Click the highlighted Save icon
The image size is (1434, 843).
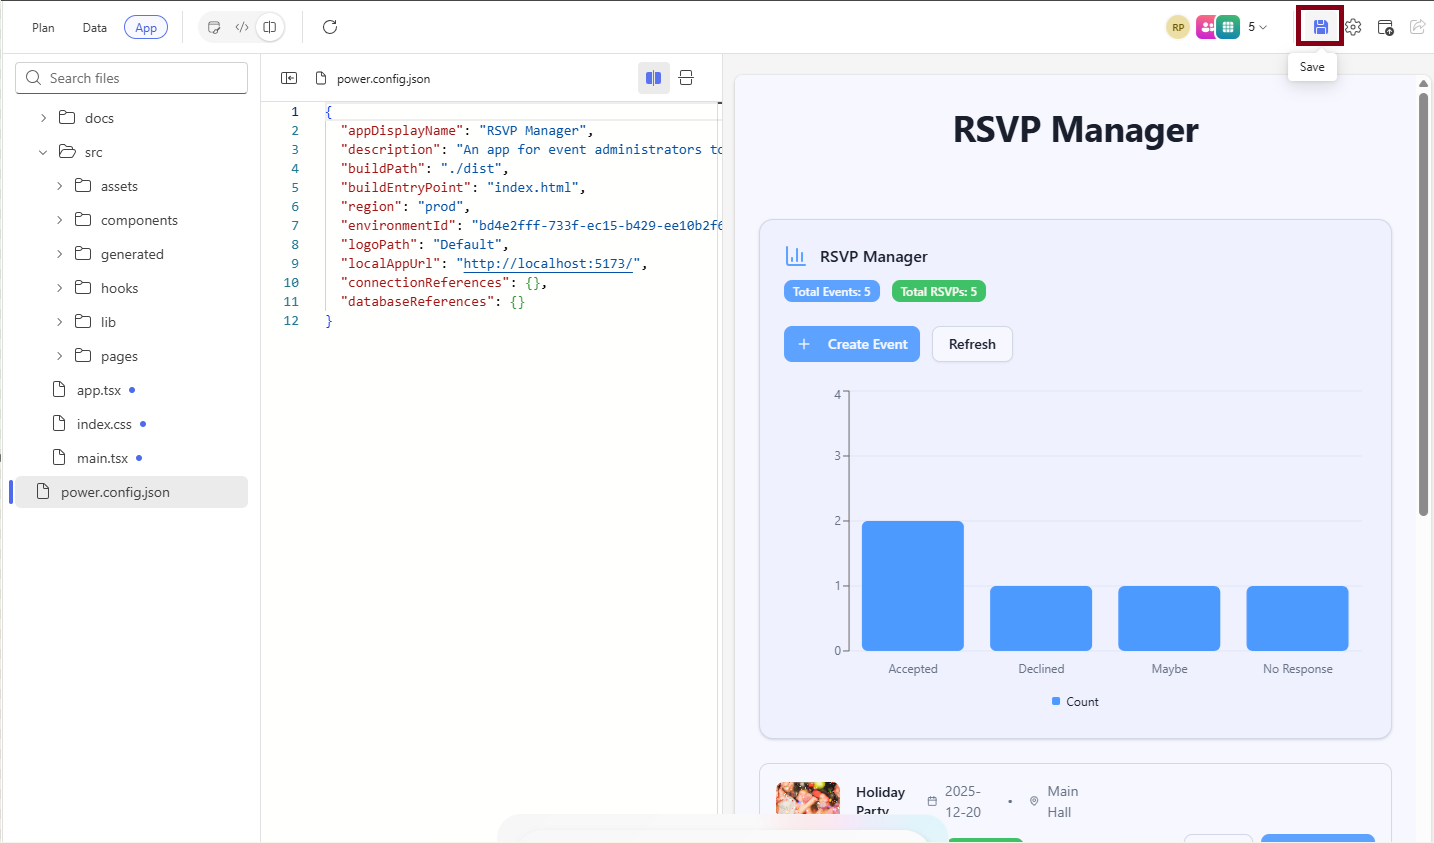(1319, 27)
